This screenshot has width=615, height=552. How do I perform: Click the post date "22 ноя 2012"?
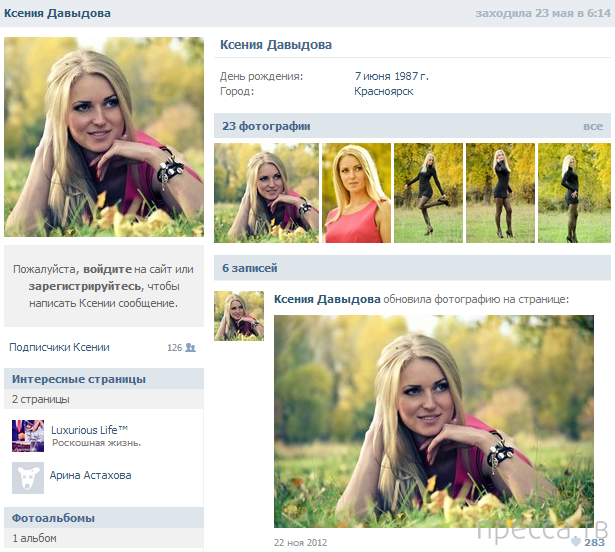(x=301, y=542)
